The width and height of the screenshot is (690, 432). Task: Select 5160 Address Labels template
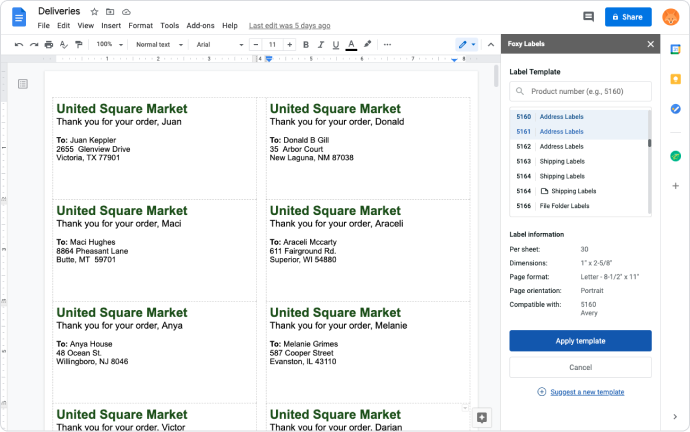tap(579, 117)
